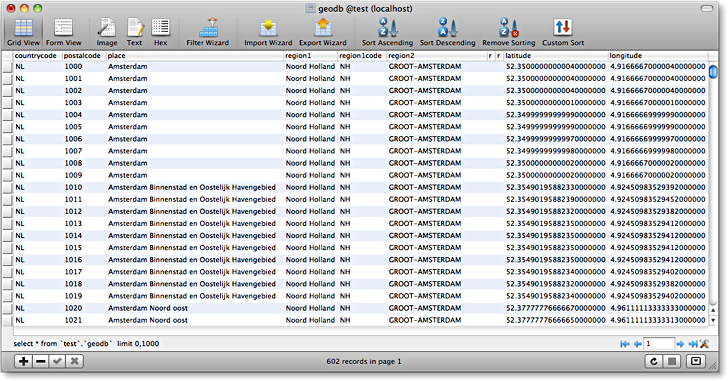Apply Sort Descending
The image size is (728, 381).
(448, 32)
